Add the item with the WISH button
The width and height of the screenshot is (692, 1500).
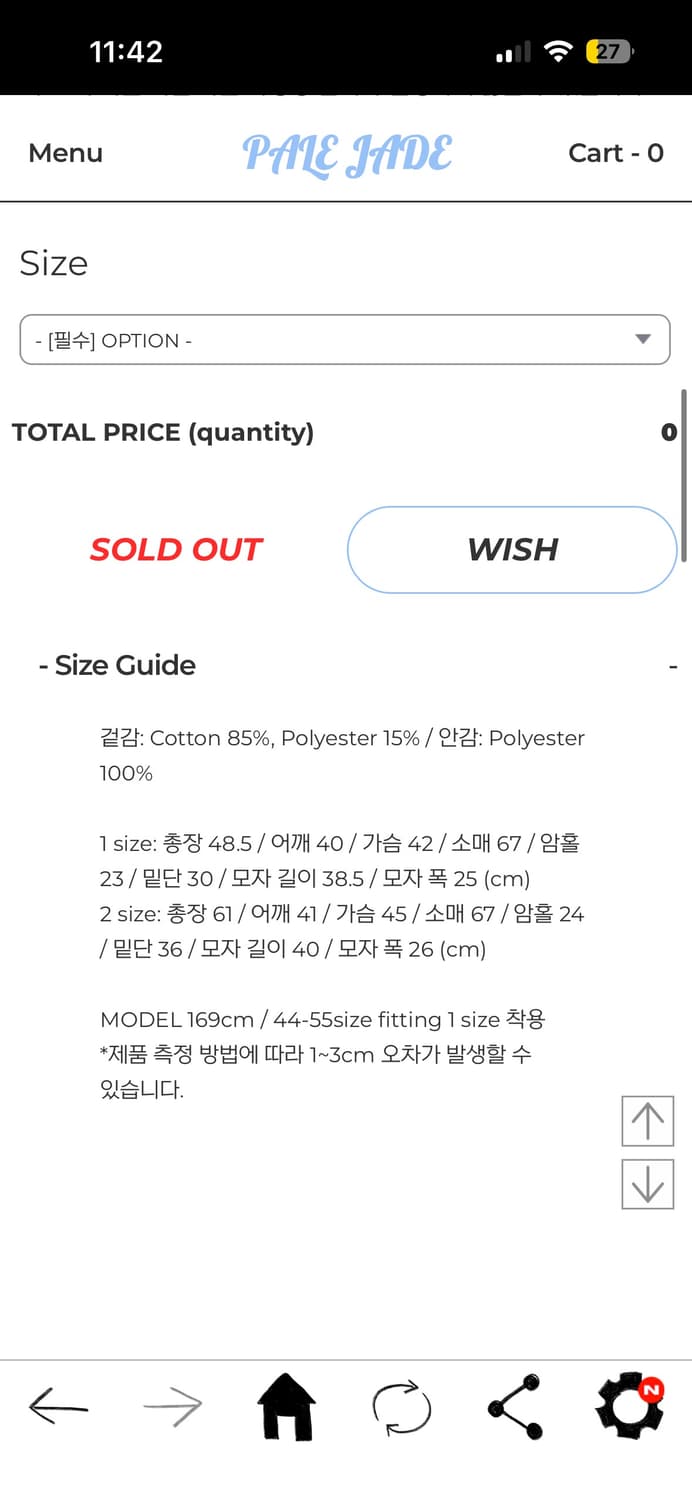512,549
